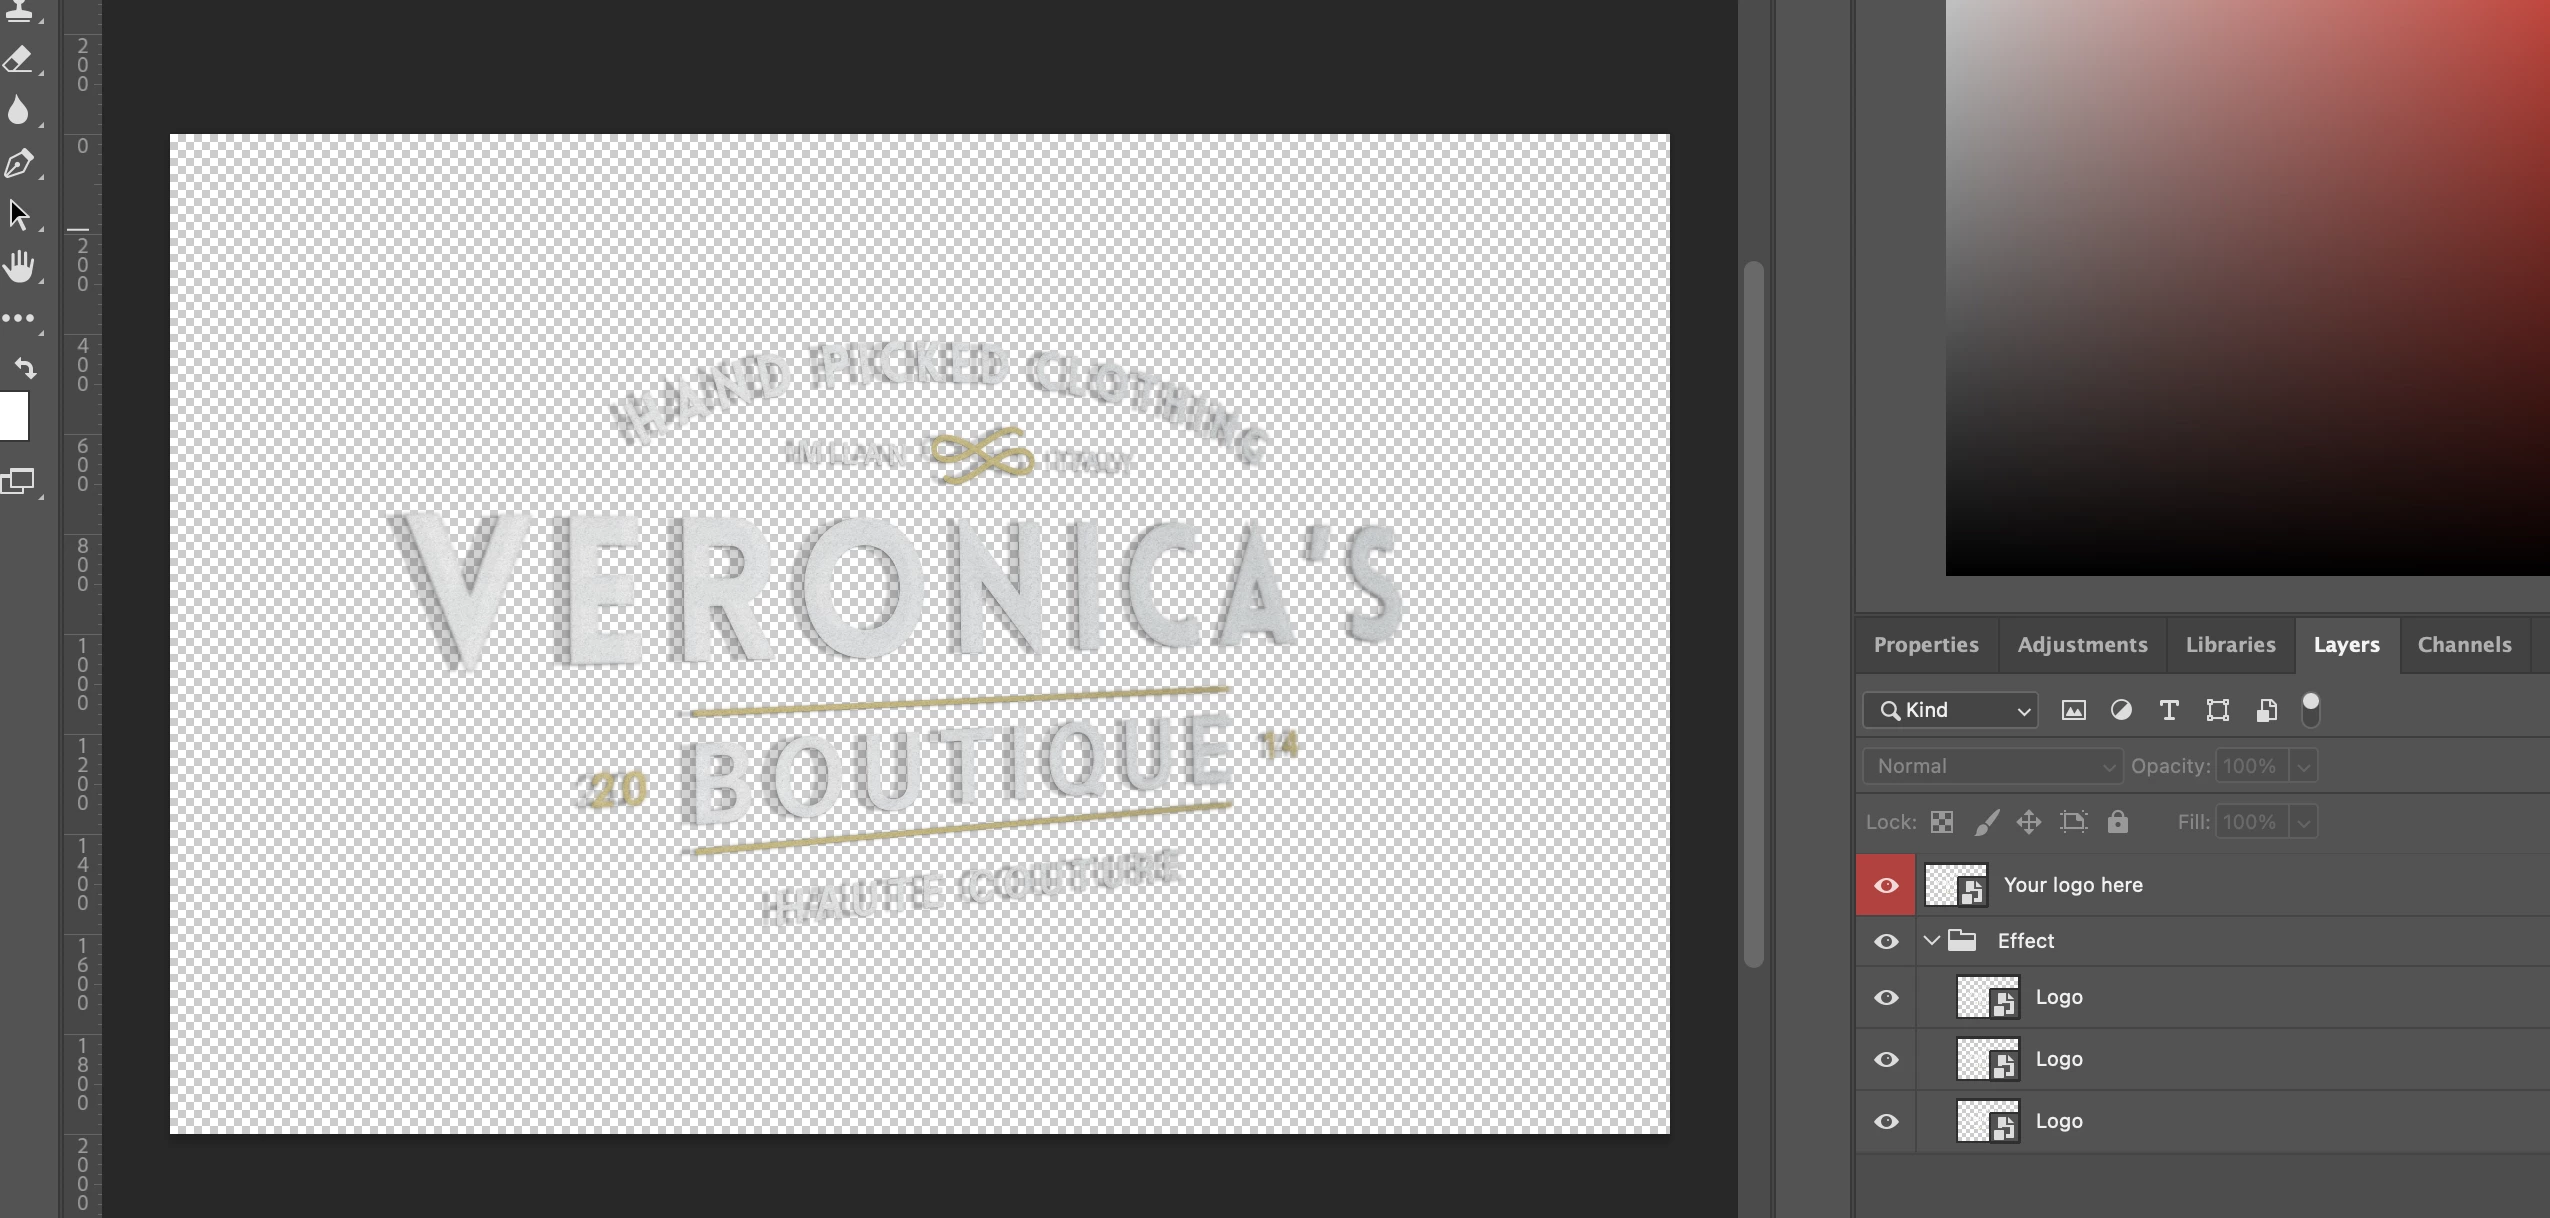
Task: Toggle visibility of the Effect group
Action: 1885,941
